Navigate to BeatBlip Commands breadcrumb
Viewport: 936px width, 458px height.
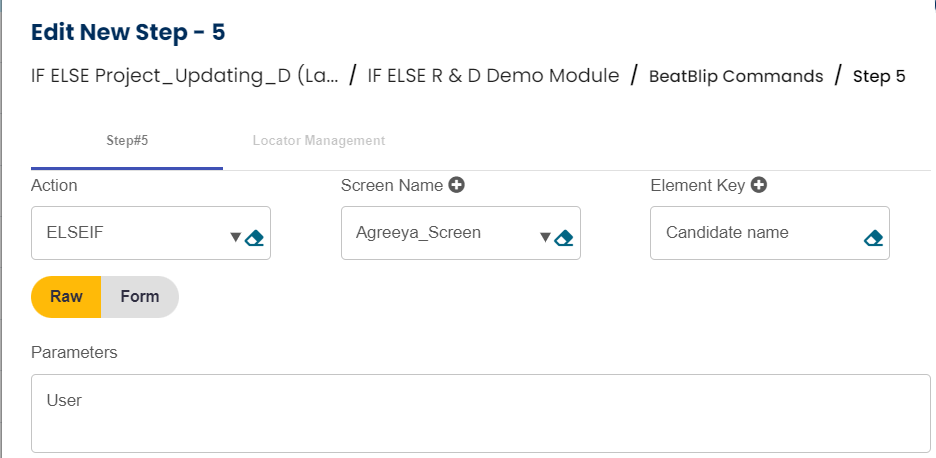tap(736, 76)
